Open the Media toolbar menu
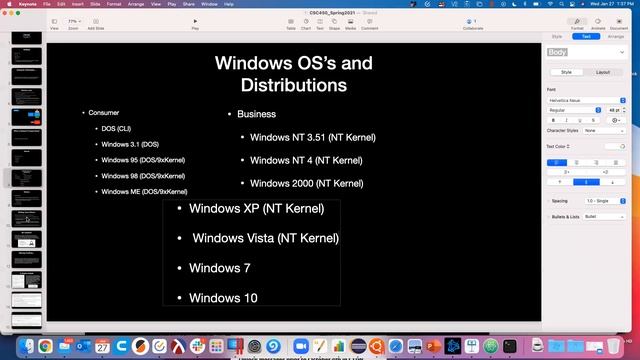This screenshot has width=640, height=360. click(x=350, y=24)
